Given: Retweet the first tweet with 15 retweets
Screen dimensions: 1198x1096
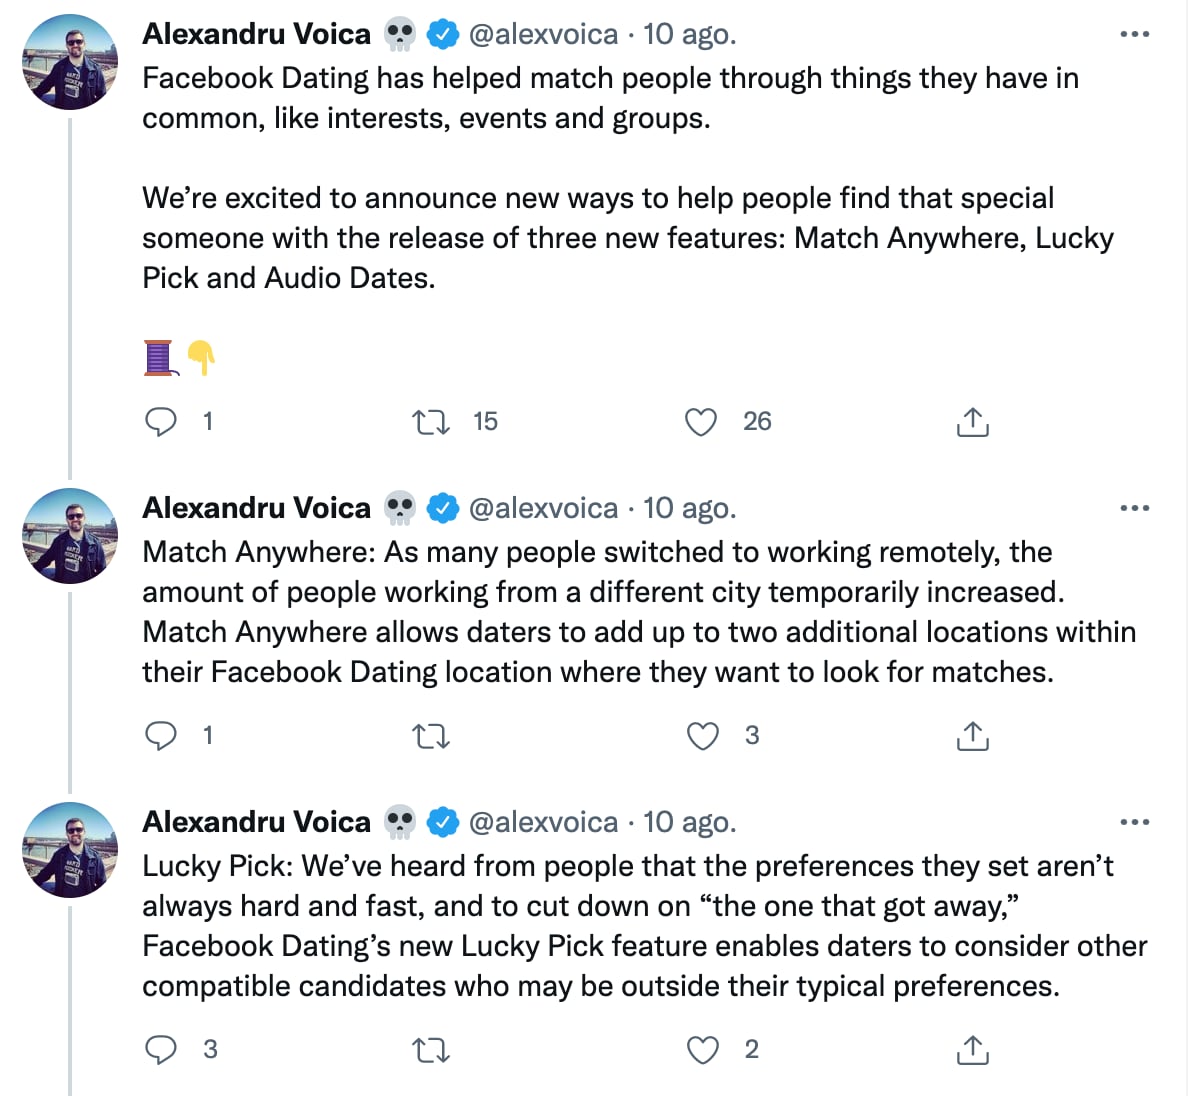Looking at the screenshot, I should 431,422.
